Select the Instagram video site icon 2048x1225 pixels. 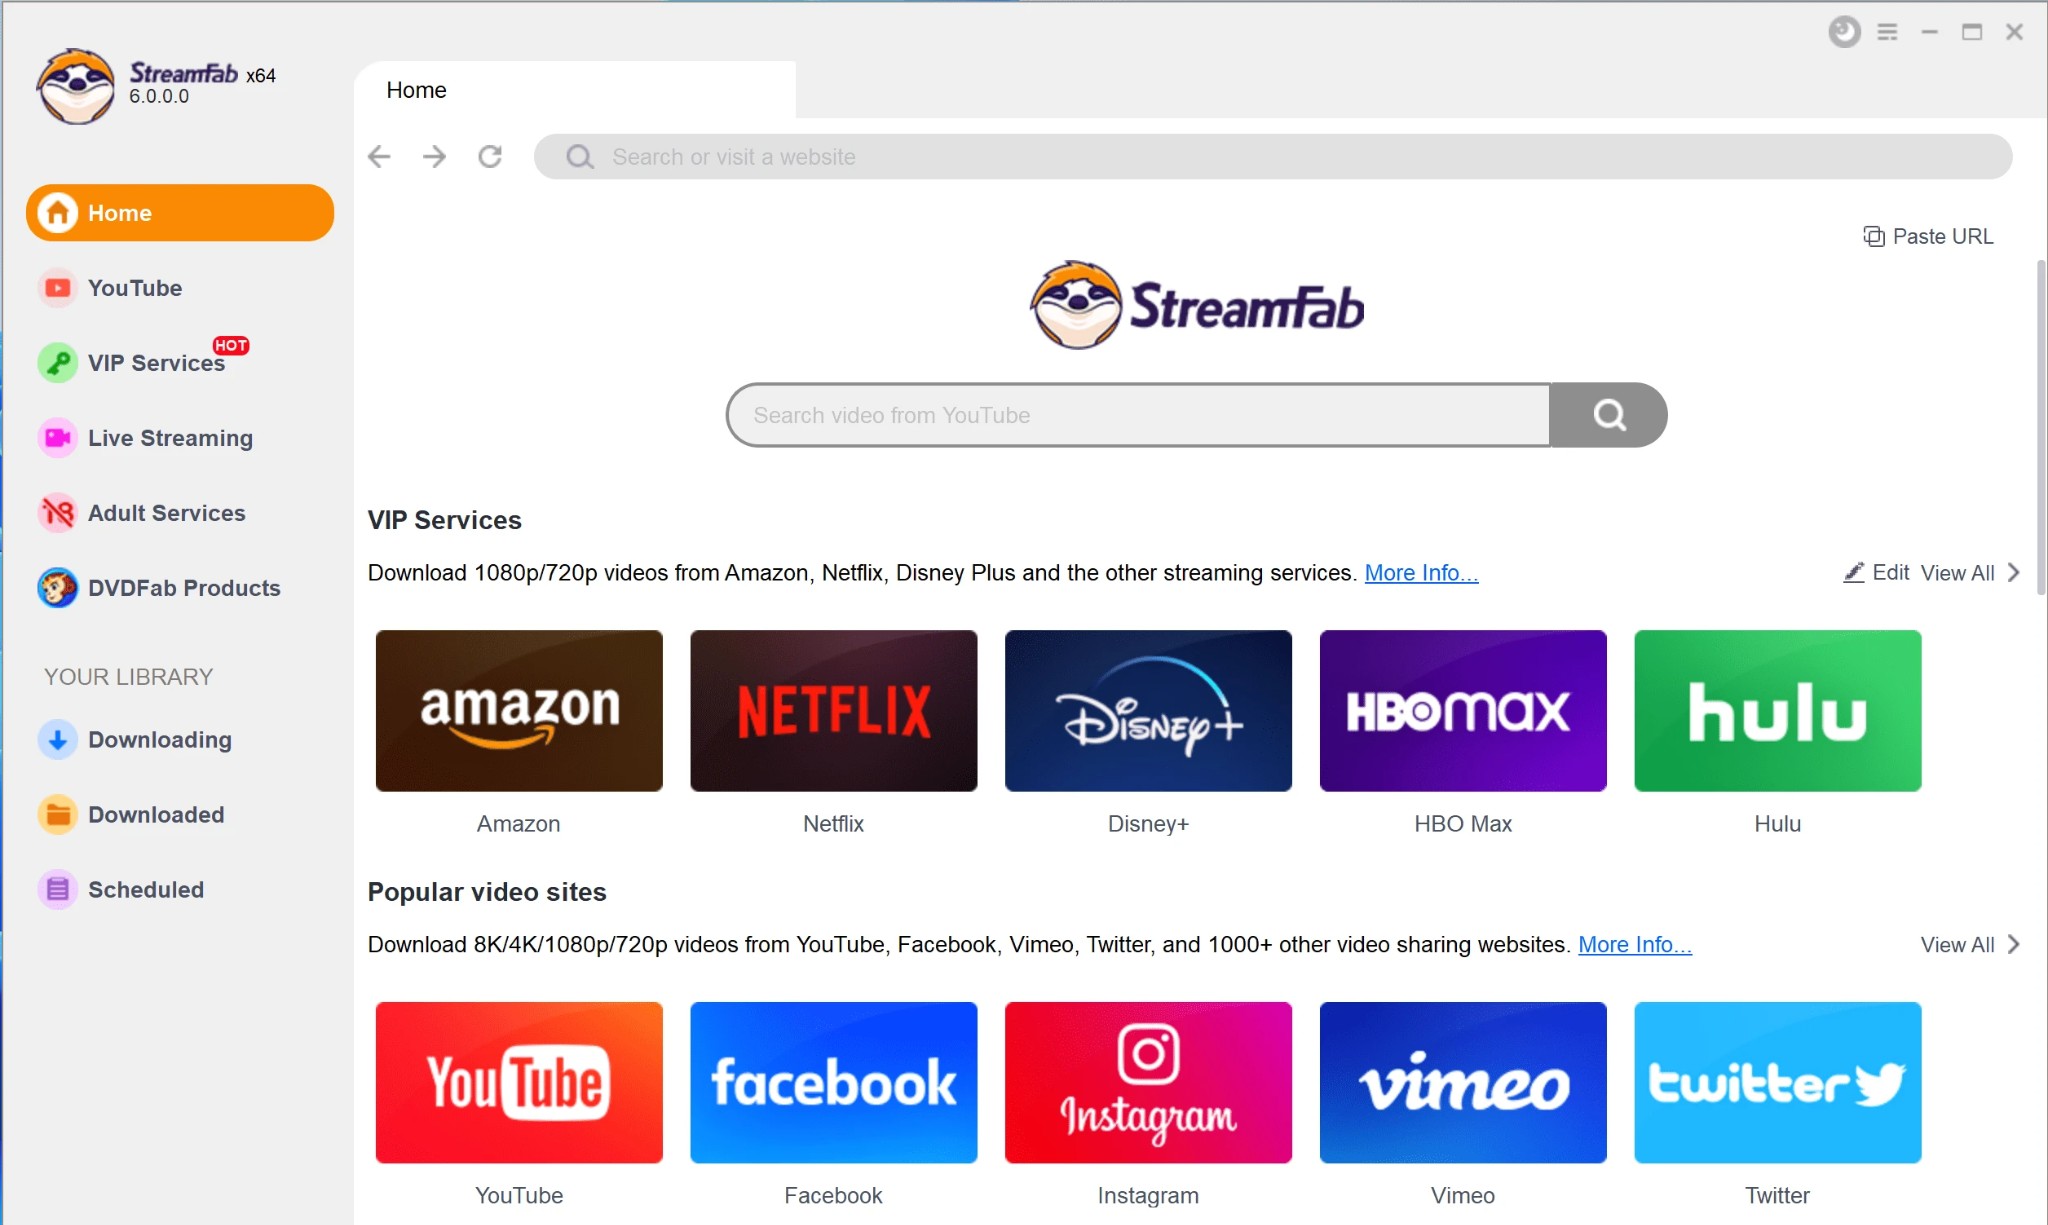click(1147, 1082)
